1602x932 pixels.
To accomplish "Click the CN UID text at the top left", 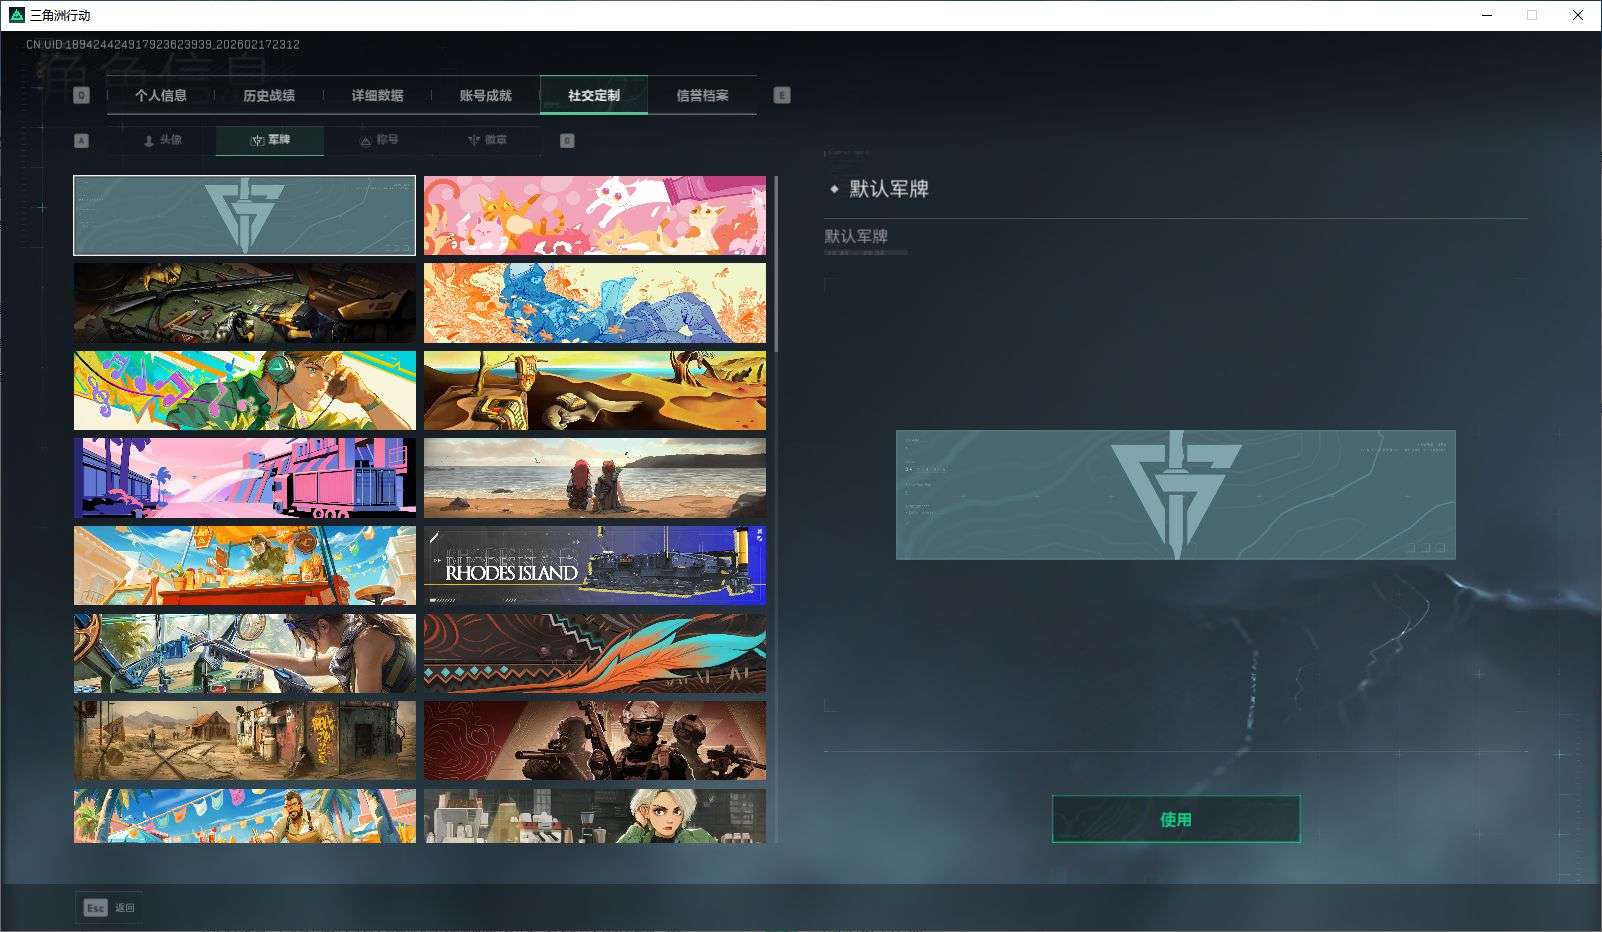I will (163, 45).
